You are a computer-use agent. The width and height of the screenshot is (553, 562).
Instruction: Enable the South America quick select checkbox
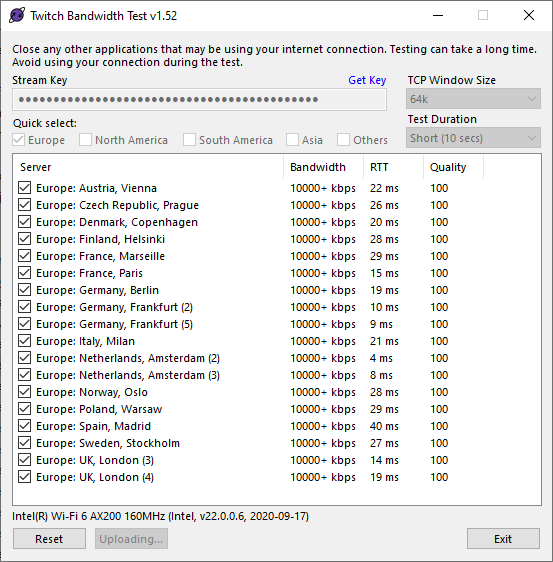[189, 140]
